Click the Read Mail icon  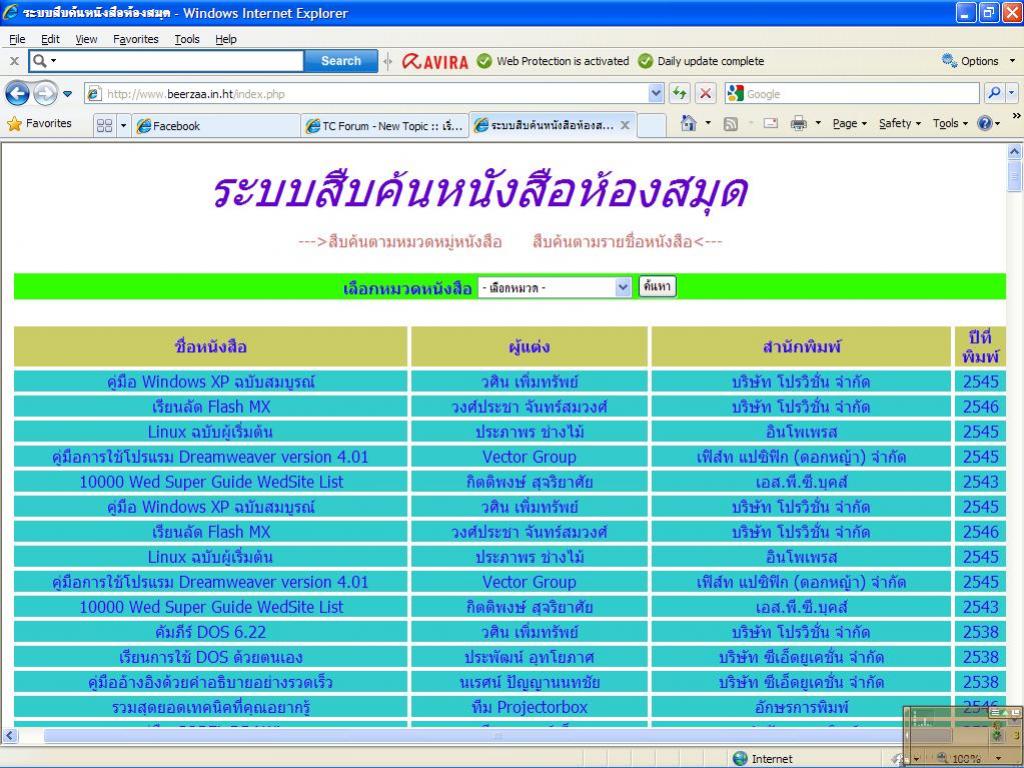(771, 123)
